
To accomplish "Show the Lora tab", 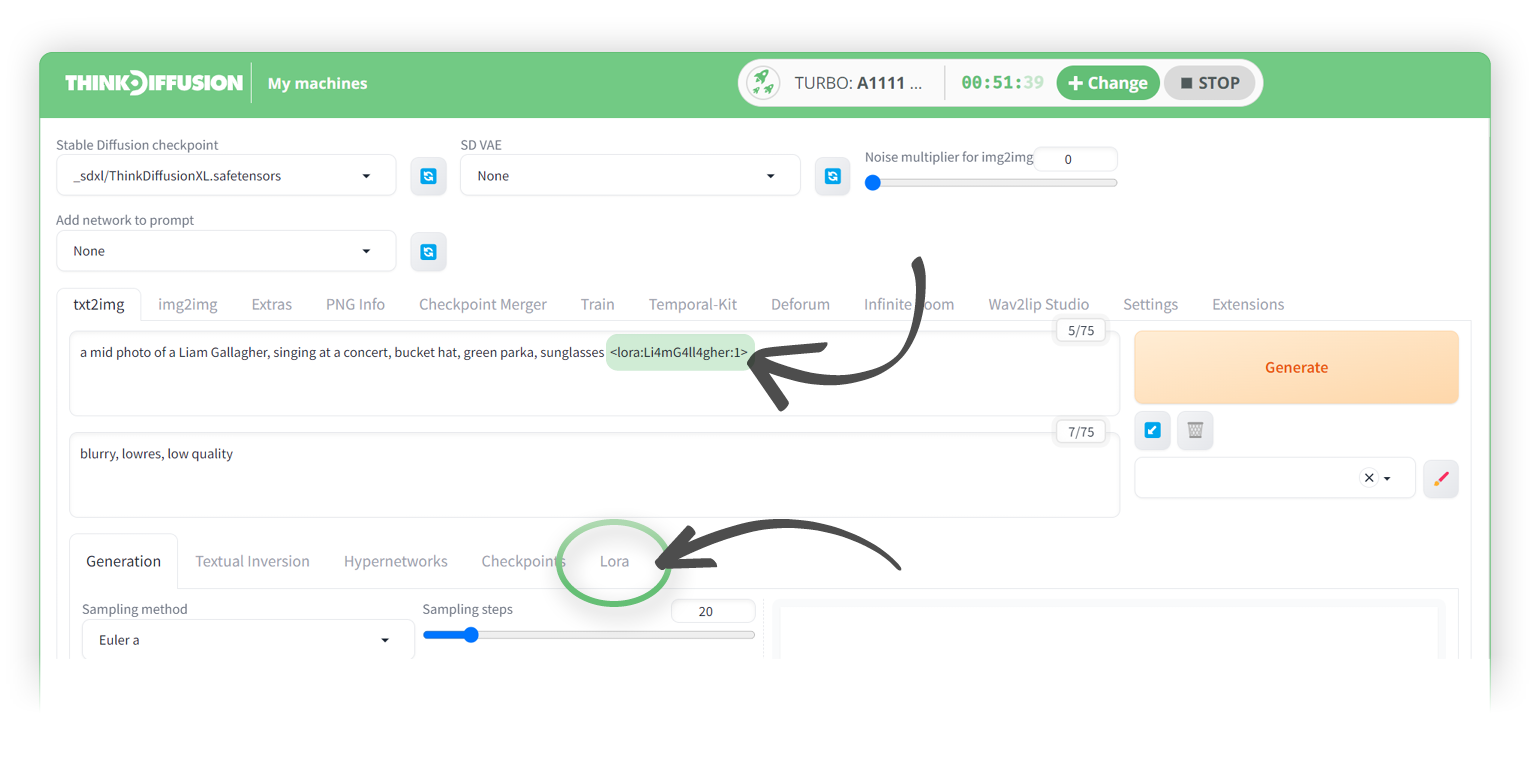I will [x=614, y=561].
